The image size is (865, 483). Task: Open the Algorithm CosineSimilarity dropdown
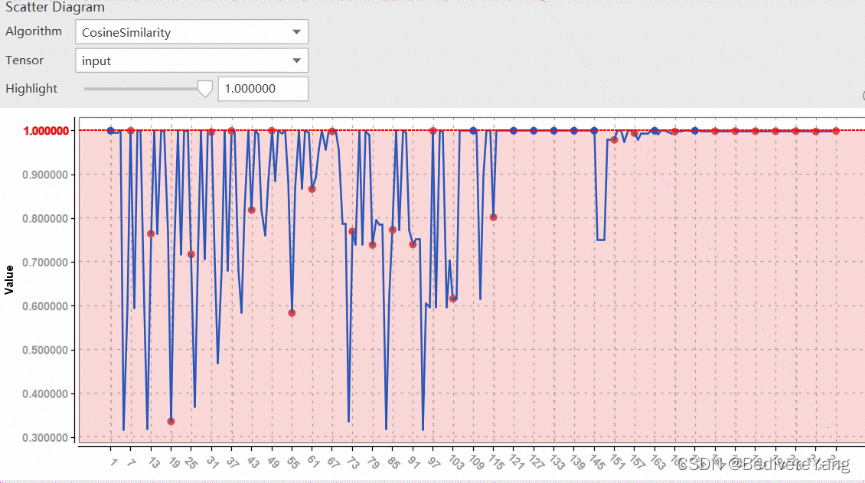191,32
